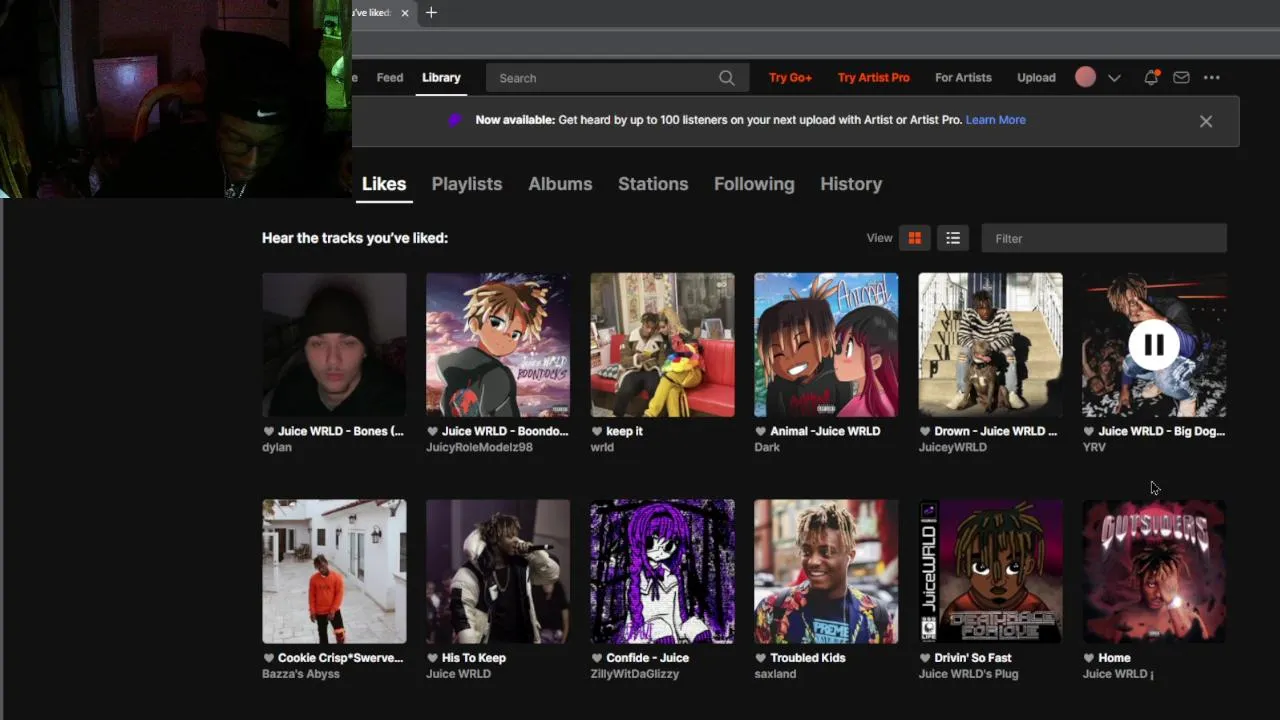
Task: Open the Troubled Kids track title
Action: [808, 658]
